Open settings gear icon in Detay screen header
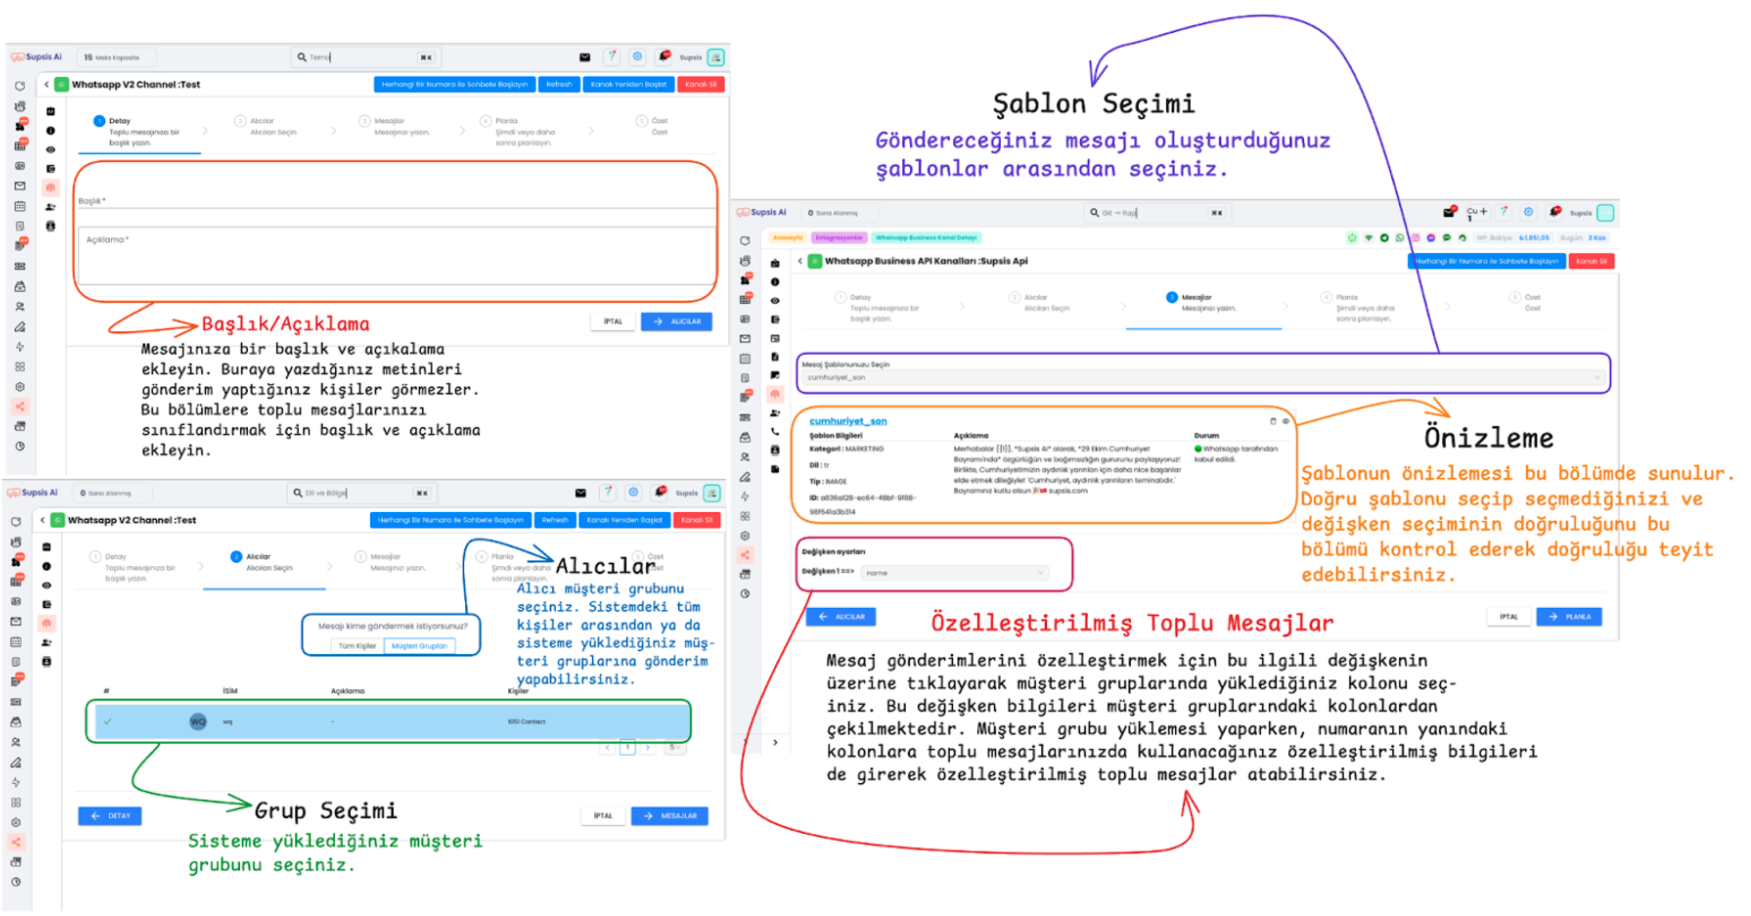This screenshot has width=1751, height=916. (x=637, y=57)
